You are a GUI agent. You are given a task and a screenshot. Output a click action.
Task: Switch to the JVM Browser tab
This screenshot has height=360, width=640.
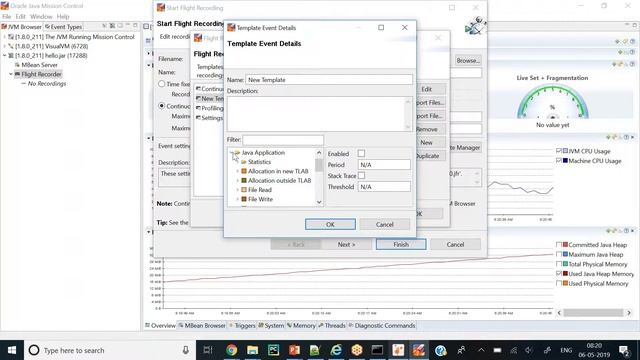pyautogui.click(x=22, y=27)
